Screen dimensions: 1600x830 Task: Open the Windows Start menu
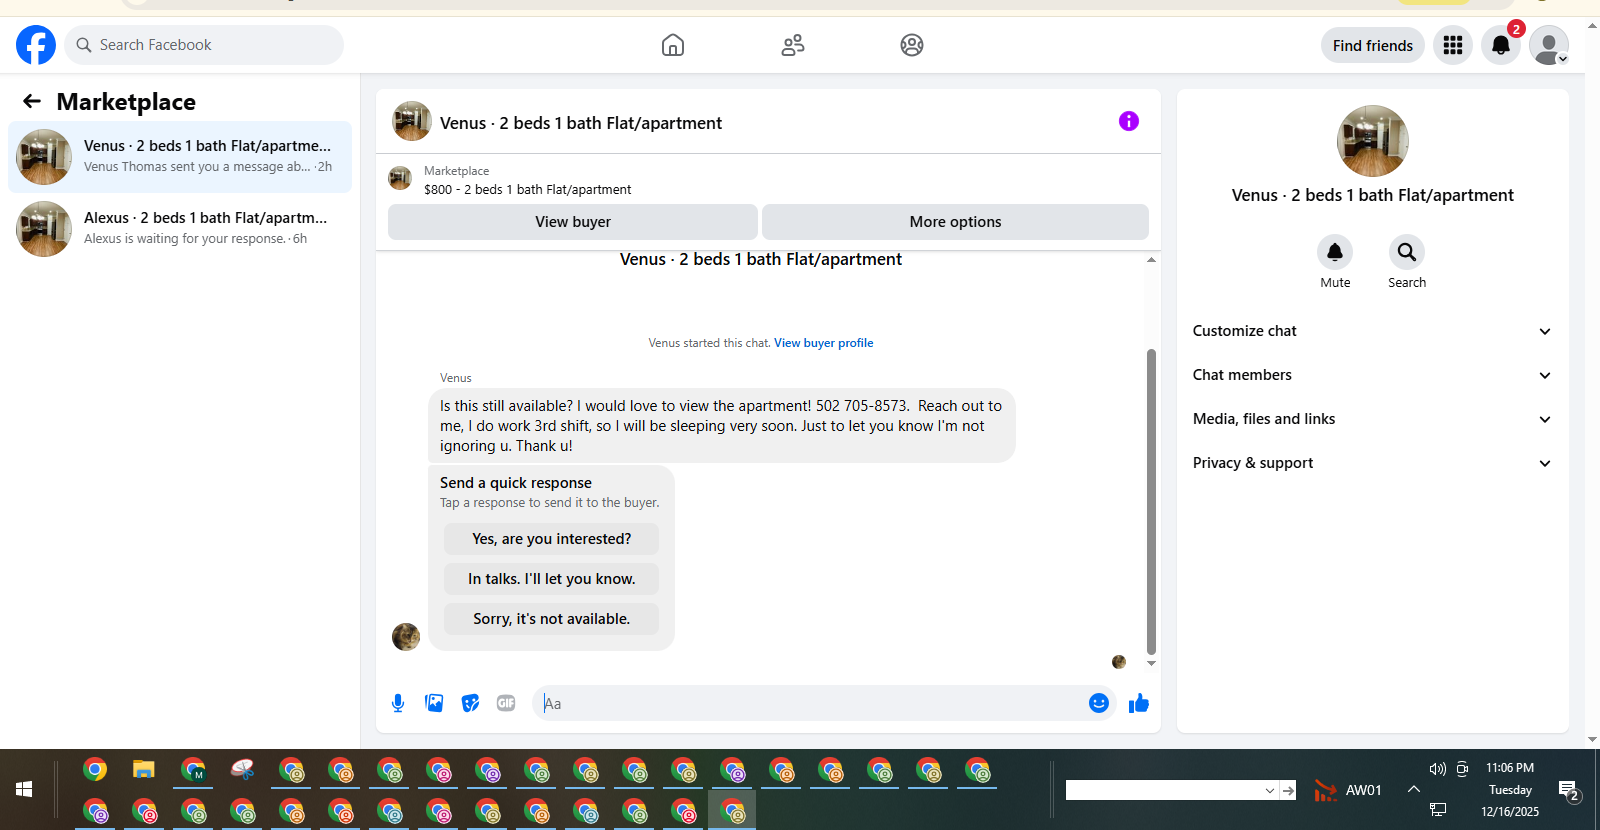coord(24,789)
